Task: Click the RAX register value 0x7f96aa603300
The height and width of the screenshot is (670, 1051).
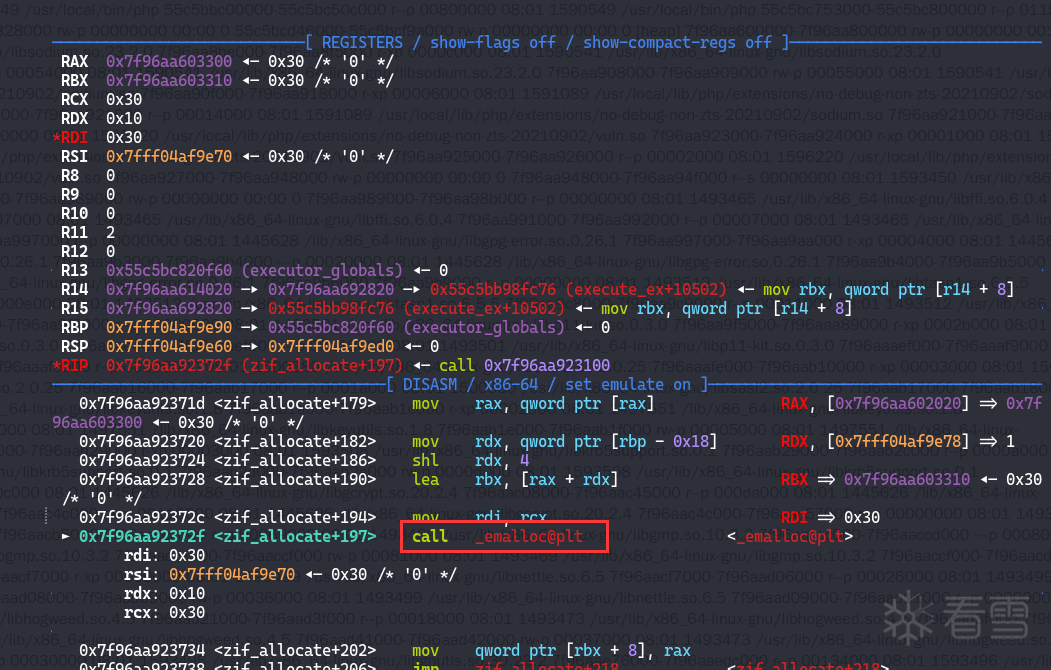Action: [x=169, y=61]
